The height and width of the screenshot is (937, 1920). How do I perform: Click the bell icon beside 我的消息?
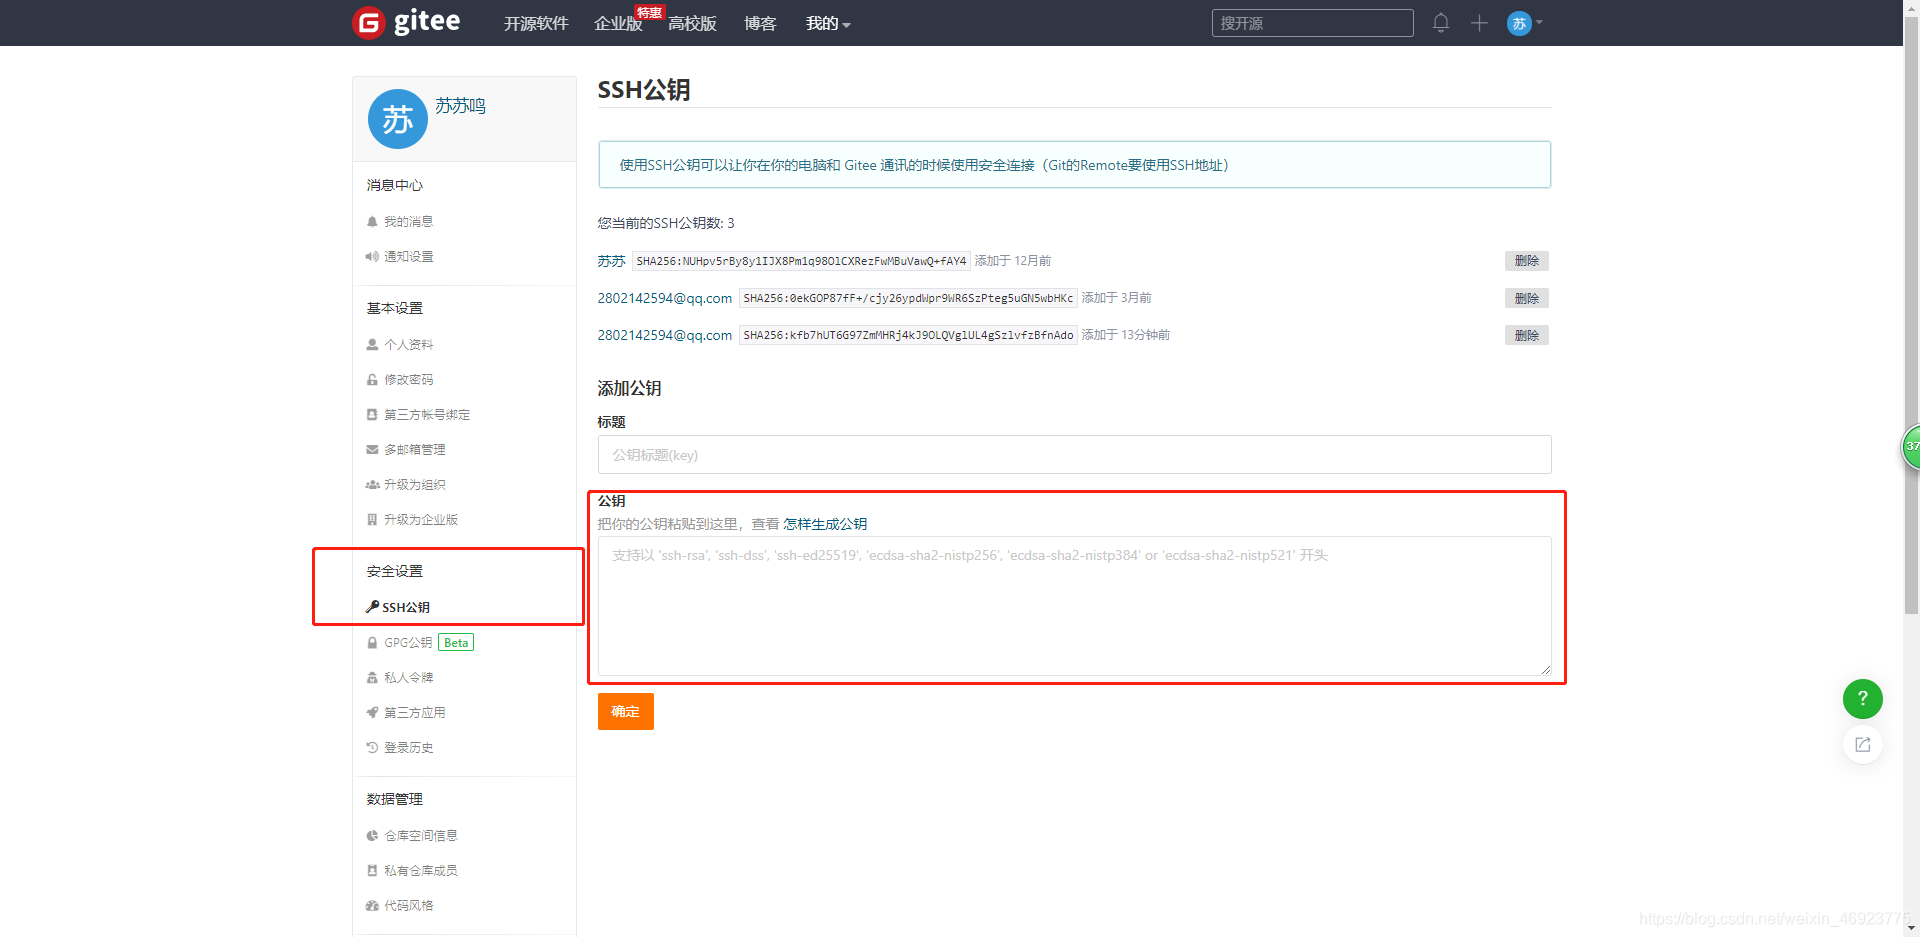pos(372,221)
